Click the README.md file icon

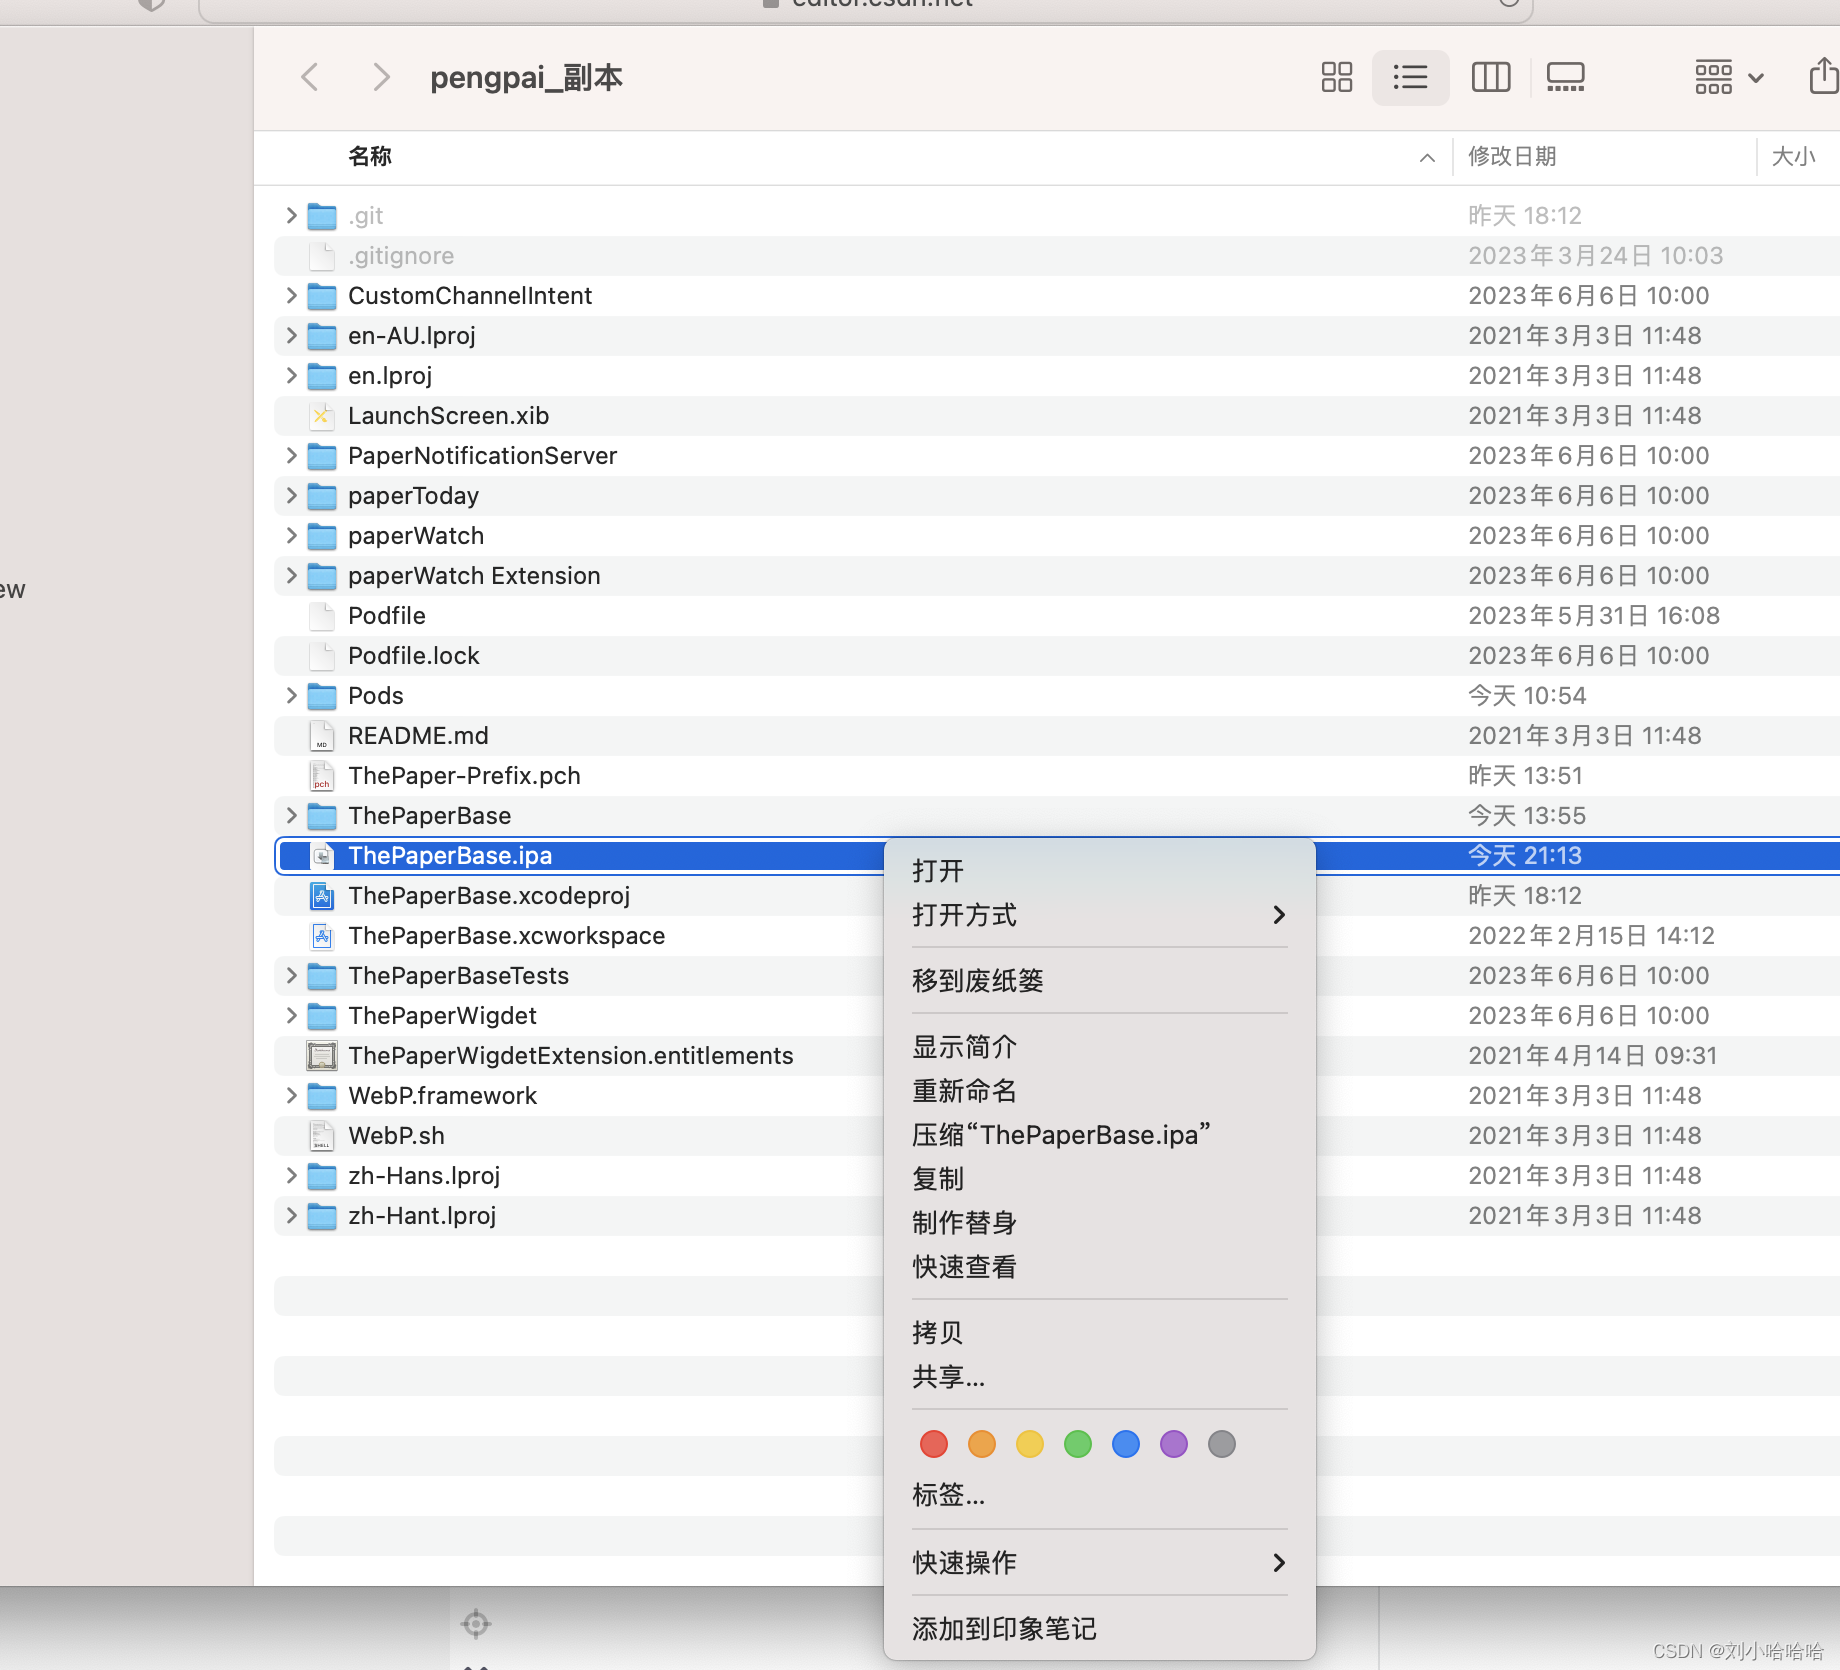pos(321,736)
